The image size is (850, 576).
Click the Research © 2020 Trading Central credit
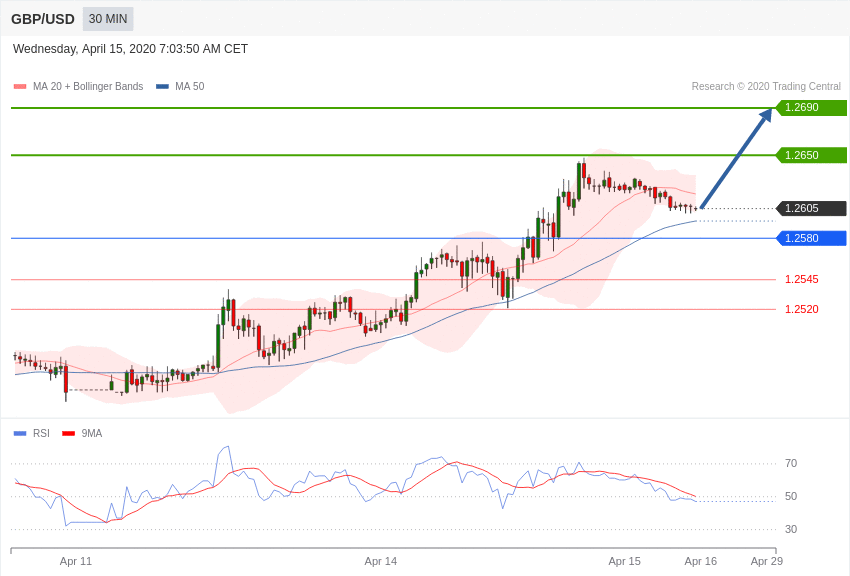tap(766, 86)
